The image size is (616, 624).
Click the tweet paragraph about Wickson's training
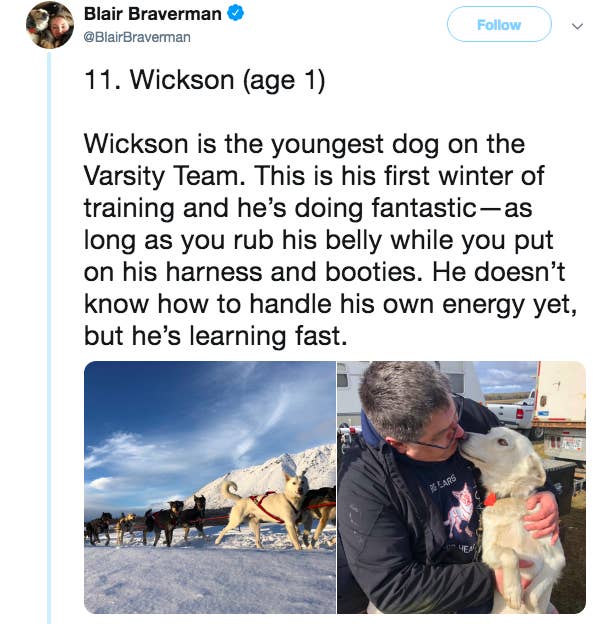pos(330,240)
